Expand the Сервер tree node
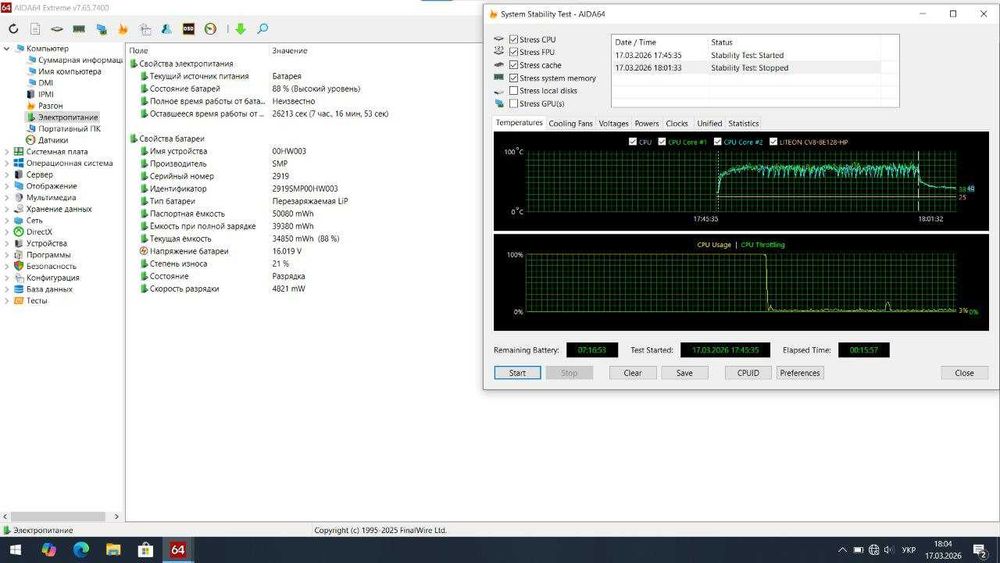 click(x=6, y=175)
